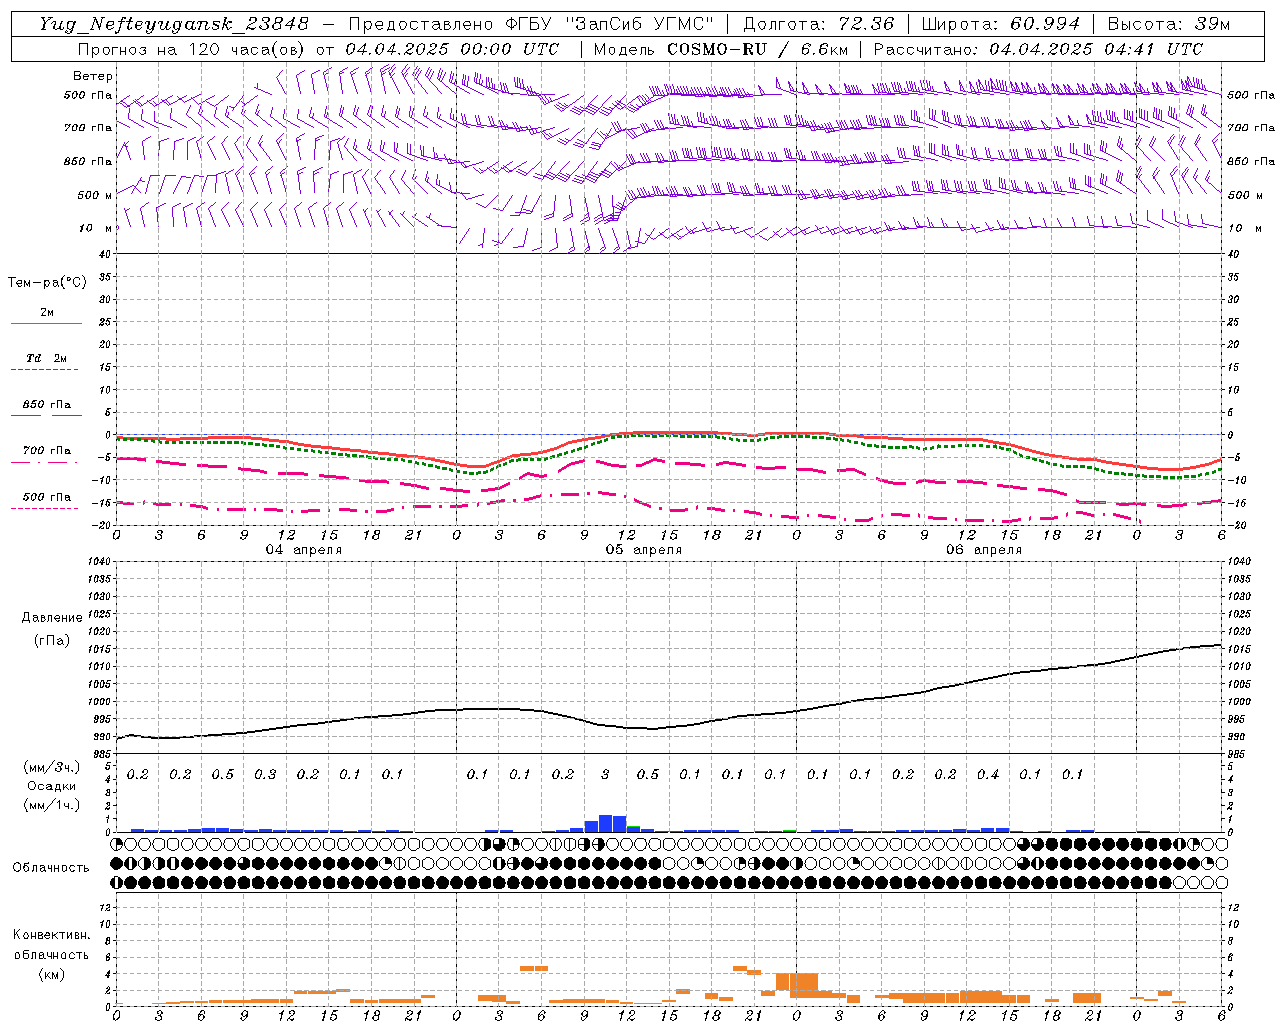The height and width of the screenshot is (1024, 1280).
Task: Click the (км) unit label under convective cloudiness
Action: (52, 974)
